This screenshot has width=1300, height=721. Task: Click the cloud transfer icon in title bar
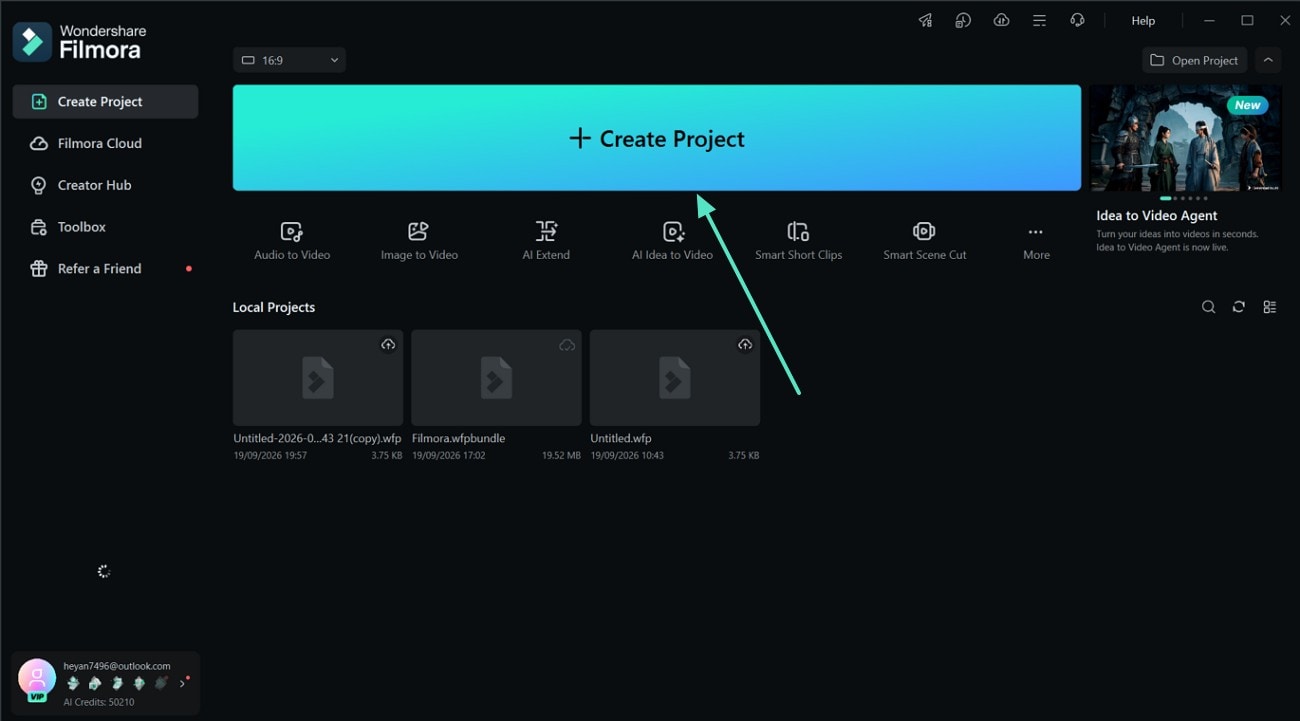(1001, 20)
